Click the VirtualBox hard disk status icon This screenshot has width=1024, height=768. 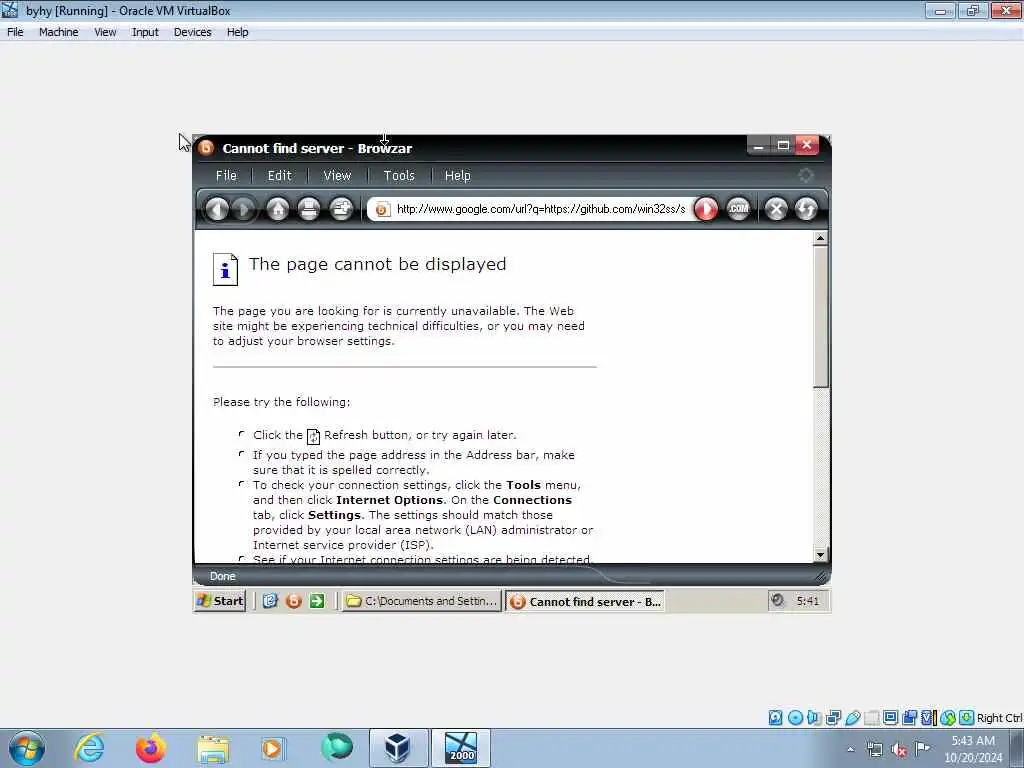[775, 718]
